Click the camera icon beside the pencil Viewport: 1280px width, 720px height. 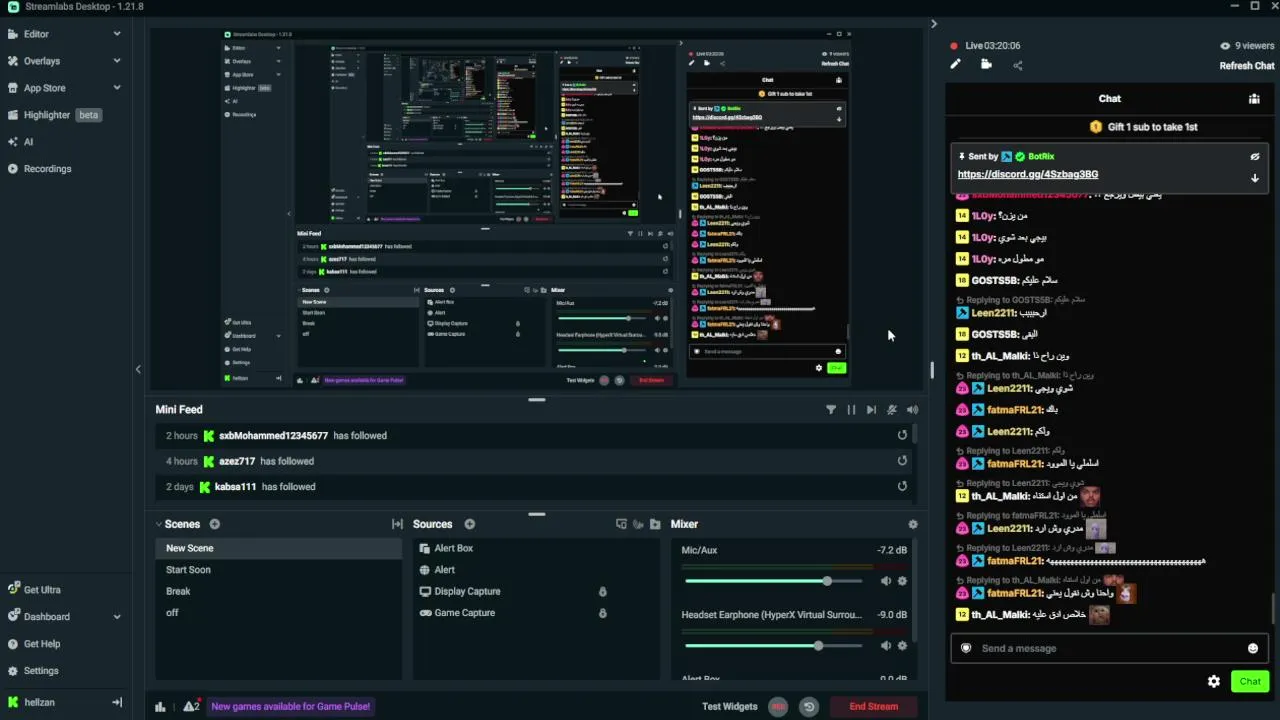click(986, 65)
